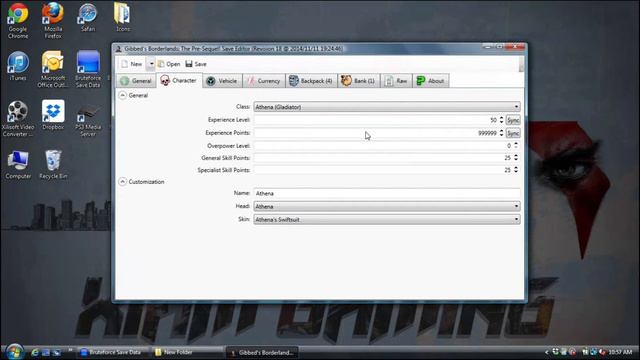Click Internet Explorer quick launch icon
The image size is (640, 360).
pyautogui.click(x=35, y=352)
